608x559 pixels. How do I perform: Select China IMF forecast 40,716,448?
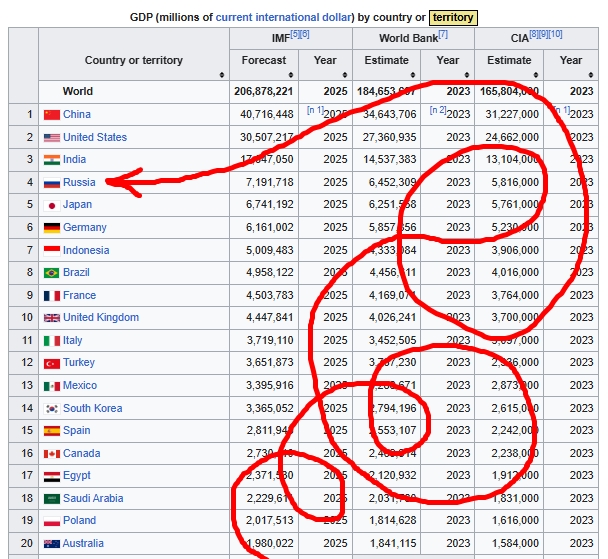pyautogui.click(x=267, y=114)
